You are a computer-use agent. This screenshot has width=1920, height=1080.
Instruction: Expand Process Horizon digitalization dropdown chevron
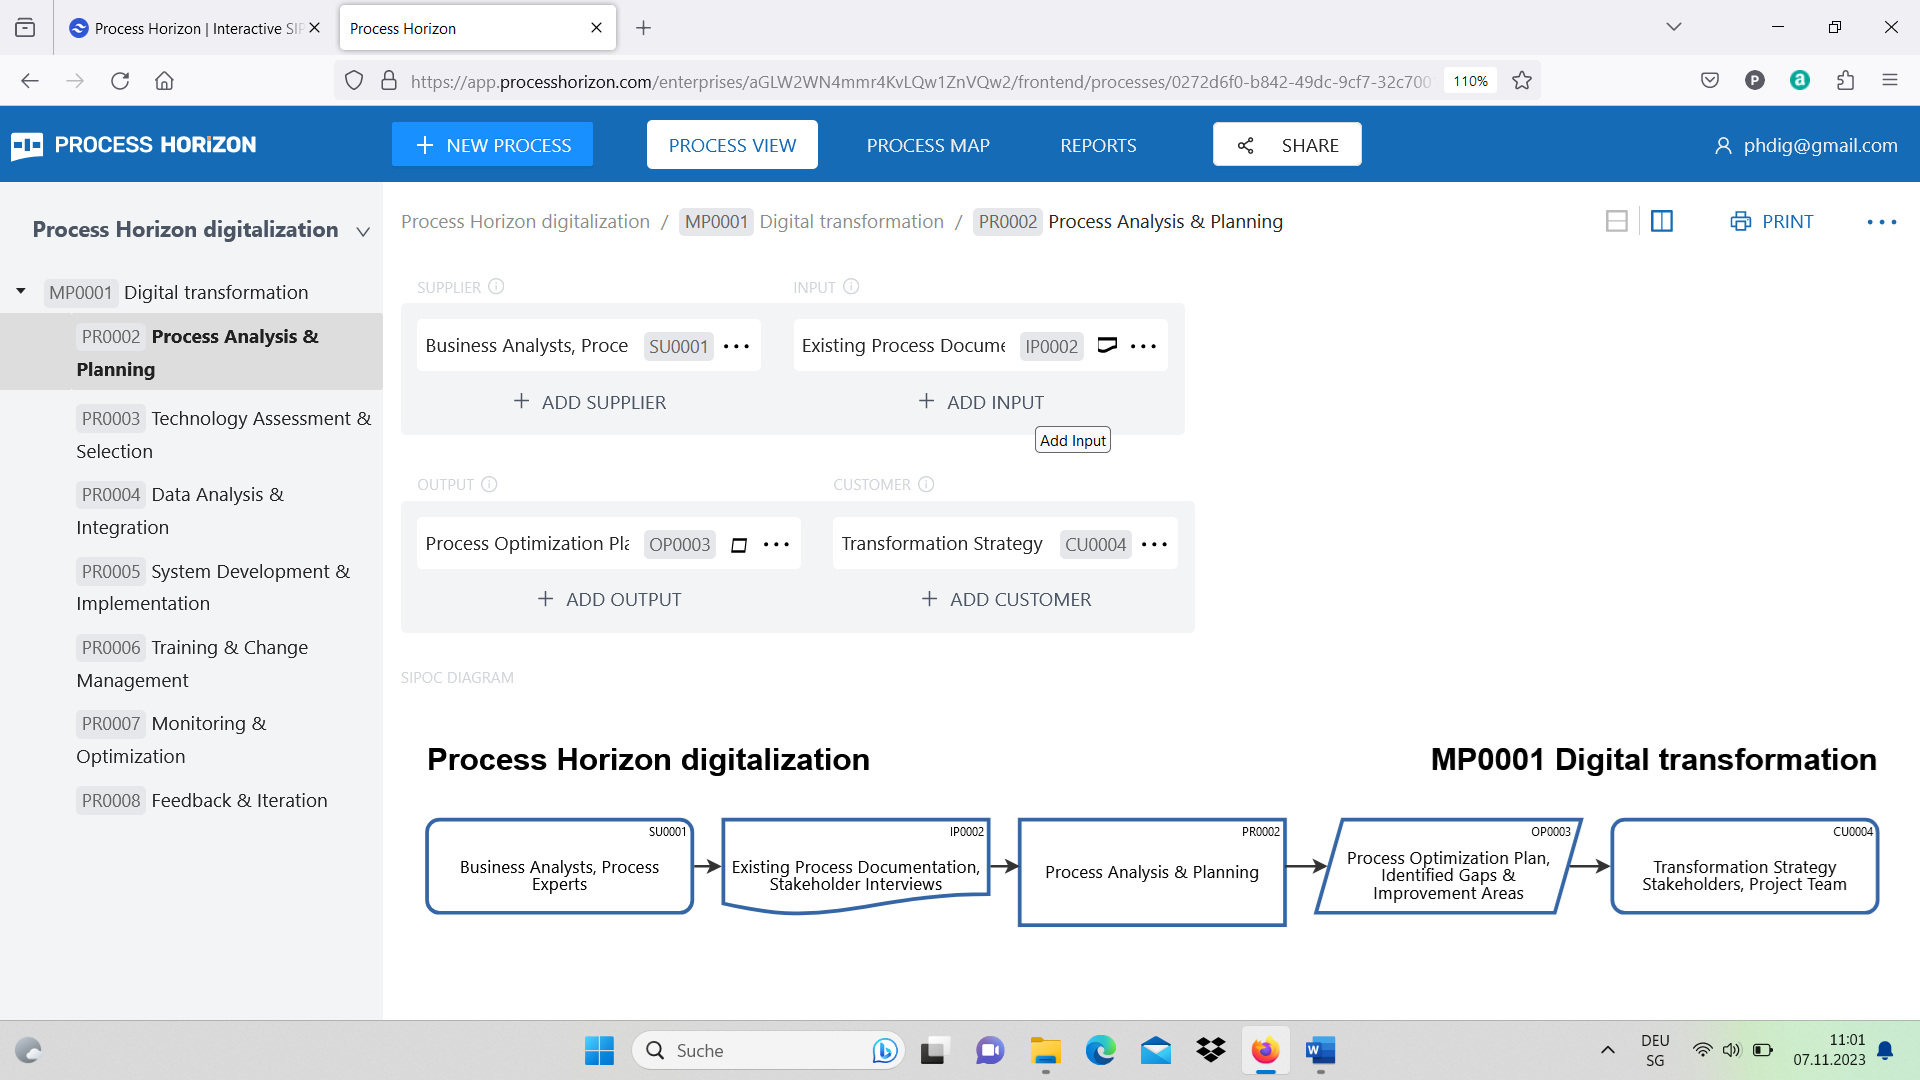(363, 231)
